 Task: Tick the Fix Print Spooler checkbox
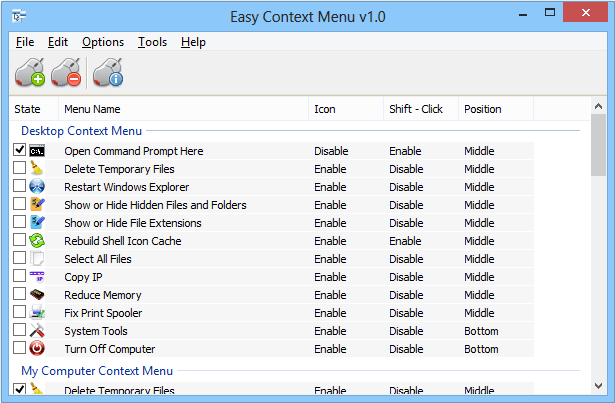[x=19, y=312]
